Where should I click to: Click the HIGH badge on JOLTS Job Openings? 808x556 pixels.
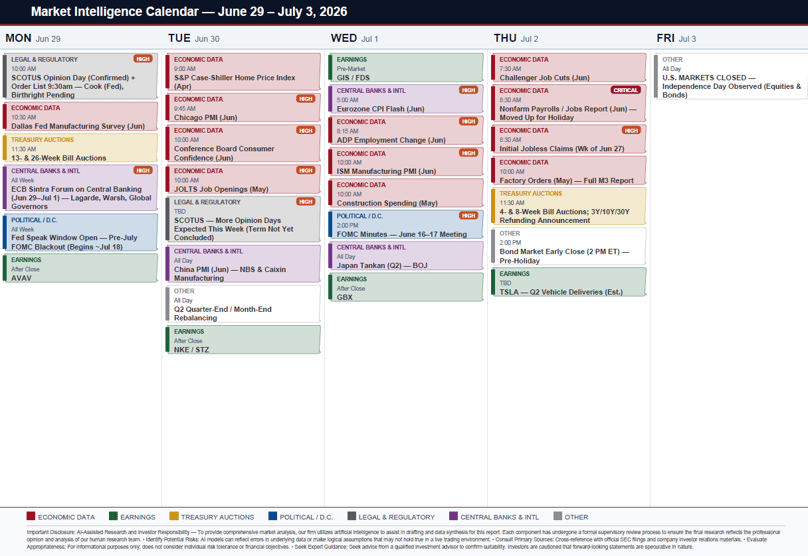[x=306, y=171]
